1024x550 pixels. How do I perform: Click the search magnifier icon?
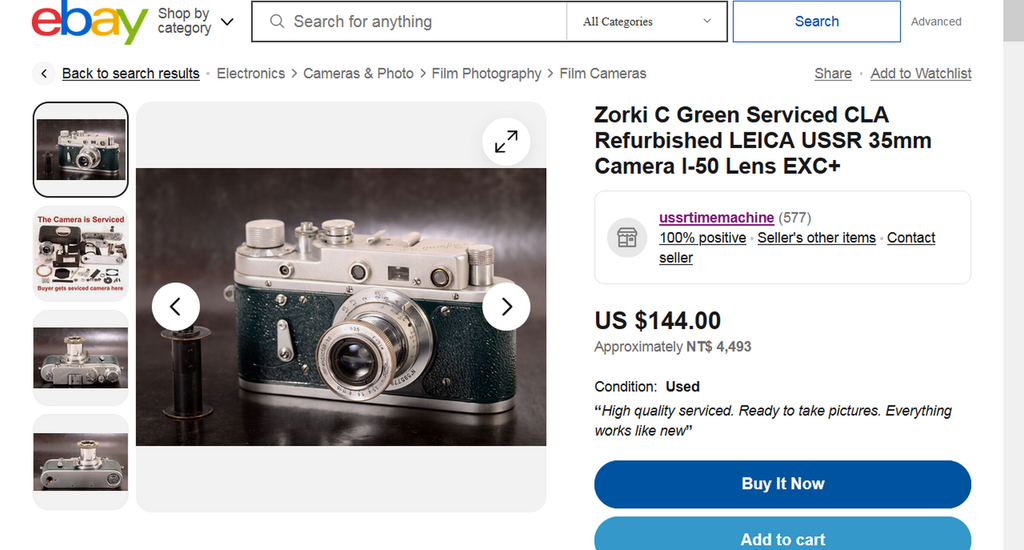point(275,22)
